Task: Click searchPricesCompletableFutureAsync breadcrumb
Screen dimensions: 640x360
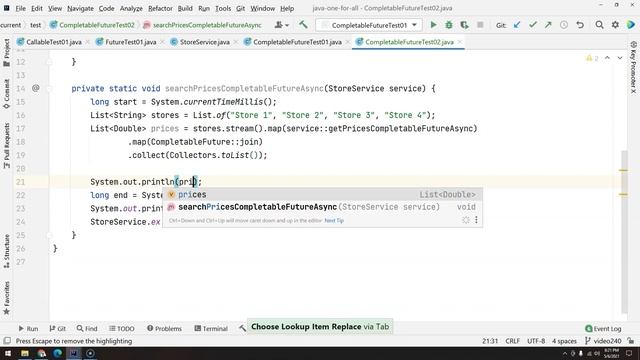Action: click(x=203, y=25)
